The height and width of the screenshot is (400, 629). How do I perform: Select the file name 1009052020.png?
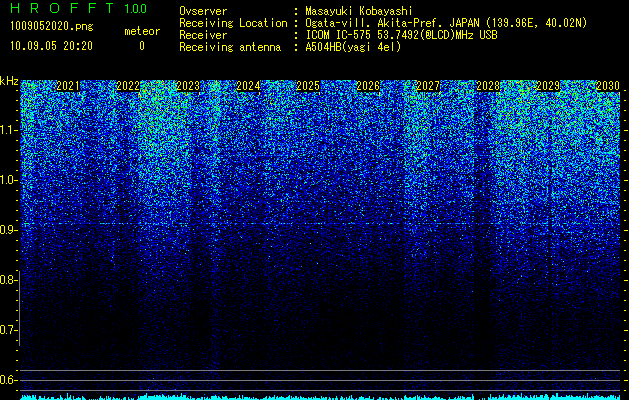(x=52, y=27)
